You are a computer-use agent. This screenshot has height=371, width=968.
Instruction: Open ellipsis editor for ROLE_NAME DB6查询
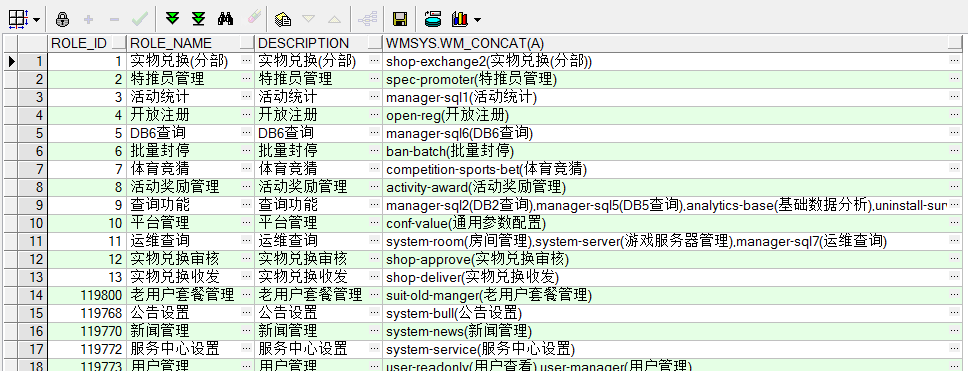(247, 133)
